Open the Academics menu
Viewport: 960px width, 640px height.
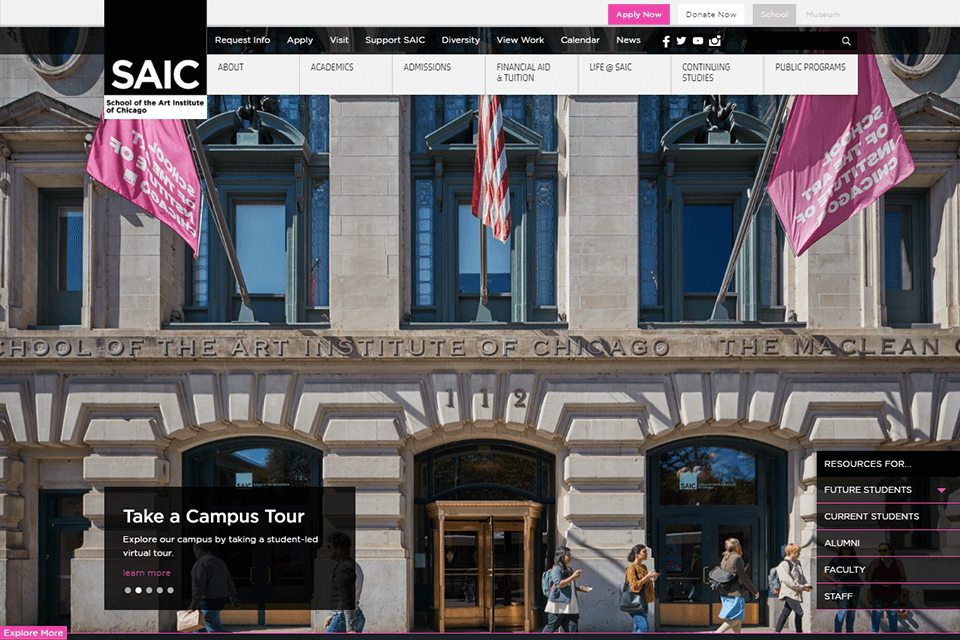click(x=346, y=74)
